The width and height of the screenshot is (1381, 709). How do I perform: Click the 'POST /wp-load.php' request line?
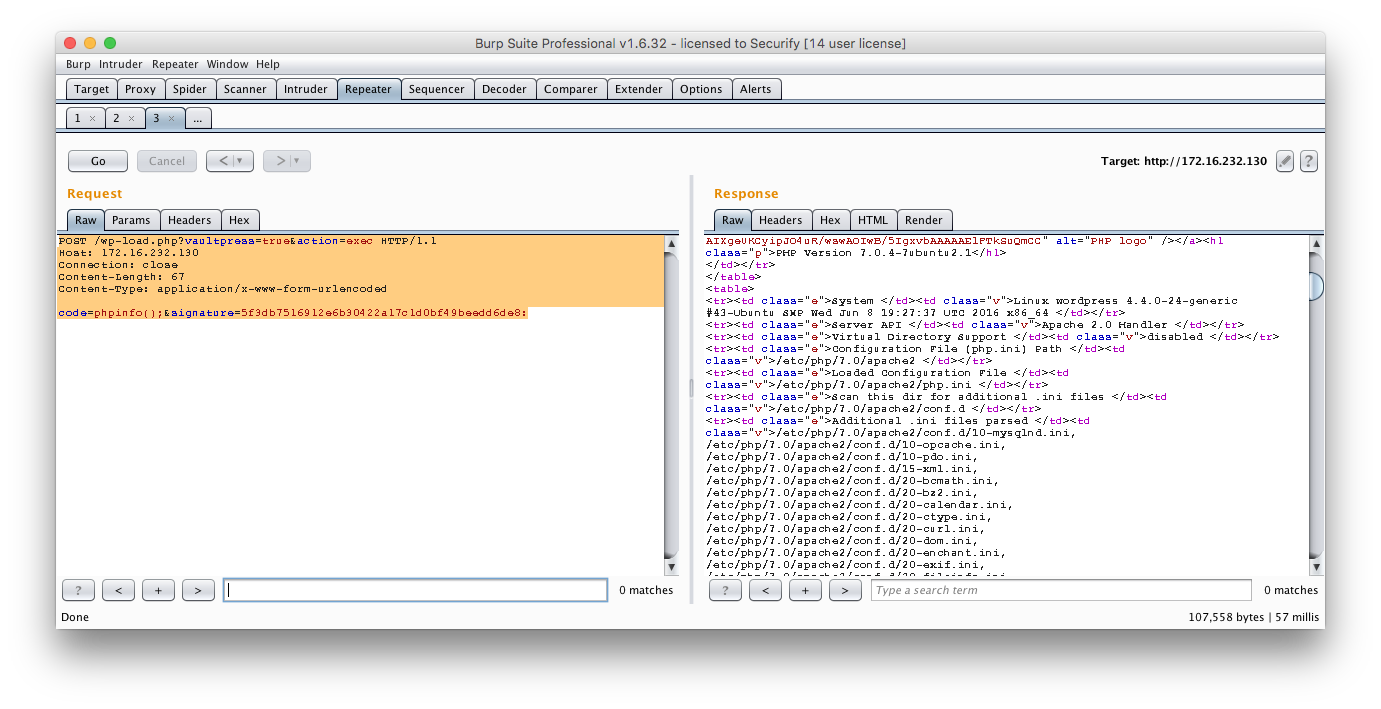(247, 241)
